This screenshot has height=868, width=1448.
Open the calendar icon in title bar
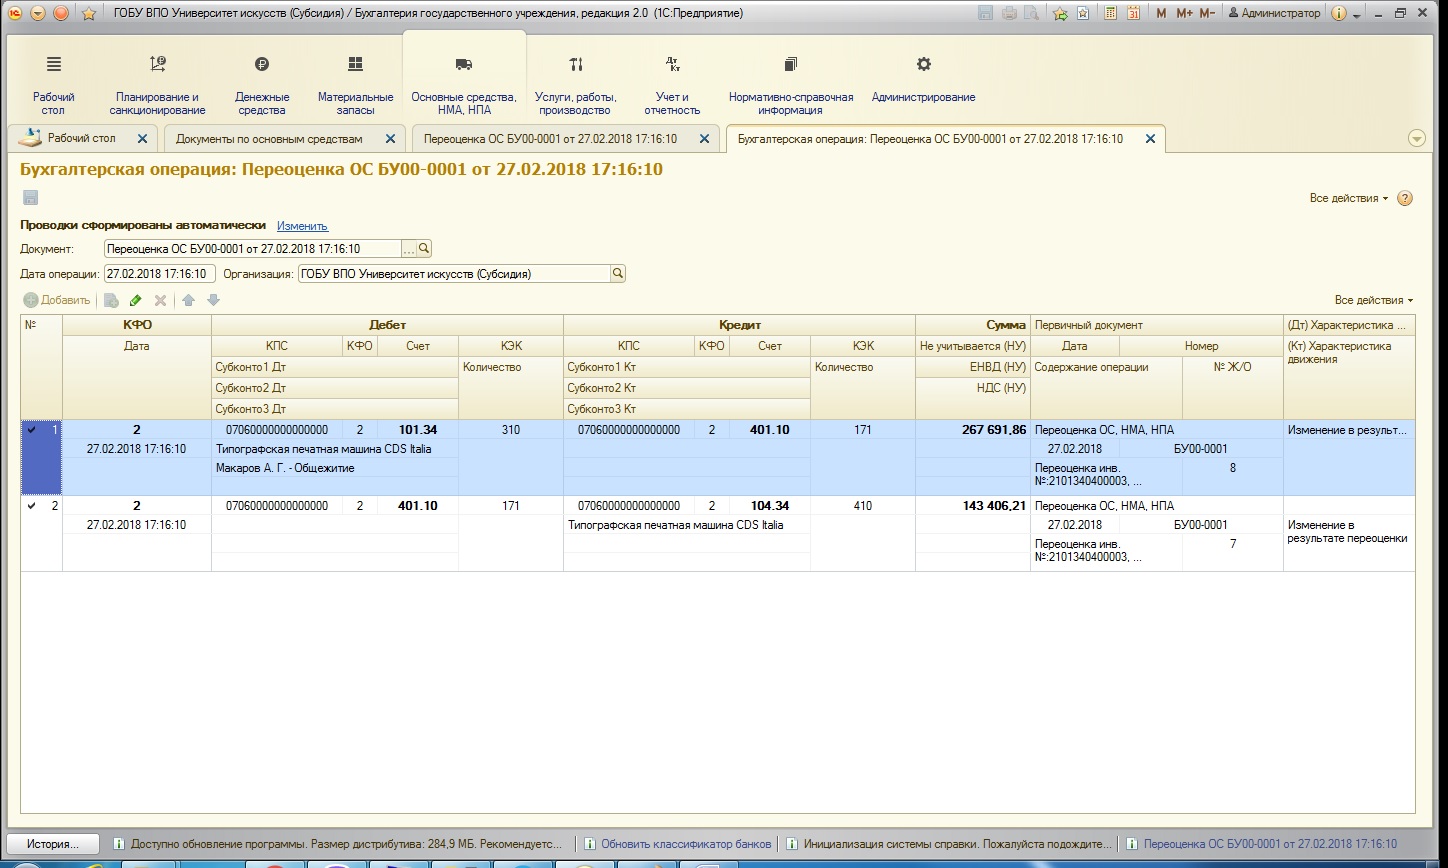click(1133, 13)
